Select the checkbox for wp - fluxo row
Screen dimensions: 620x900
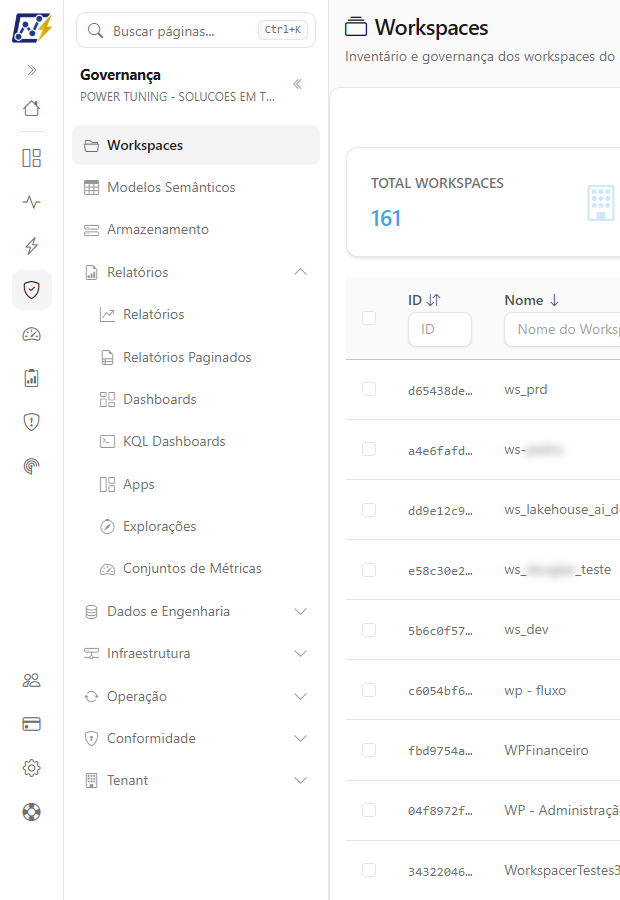[x=369, y=690]
